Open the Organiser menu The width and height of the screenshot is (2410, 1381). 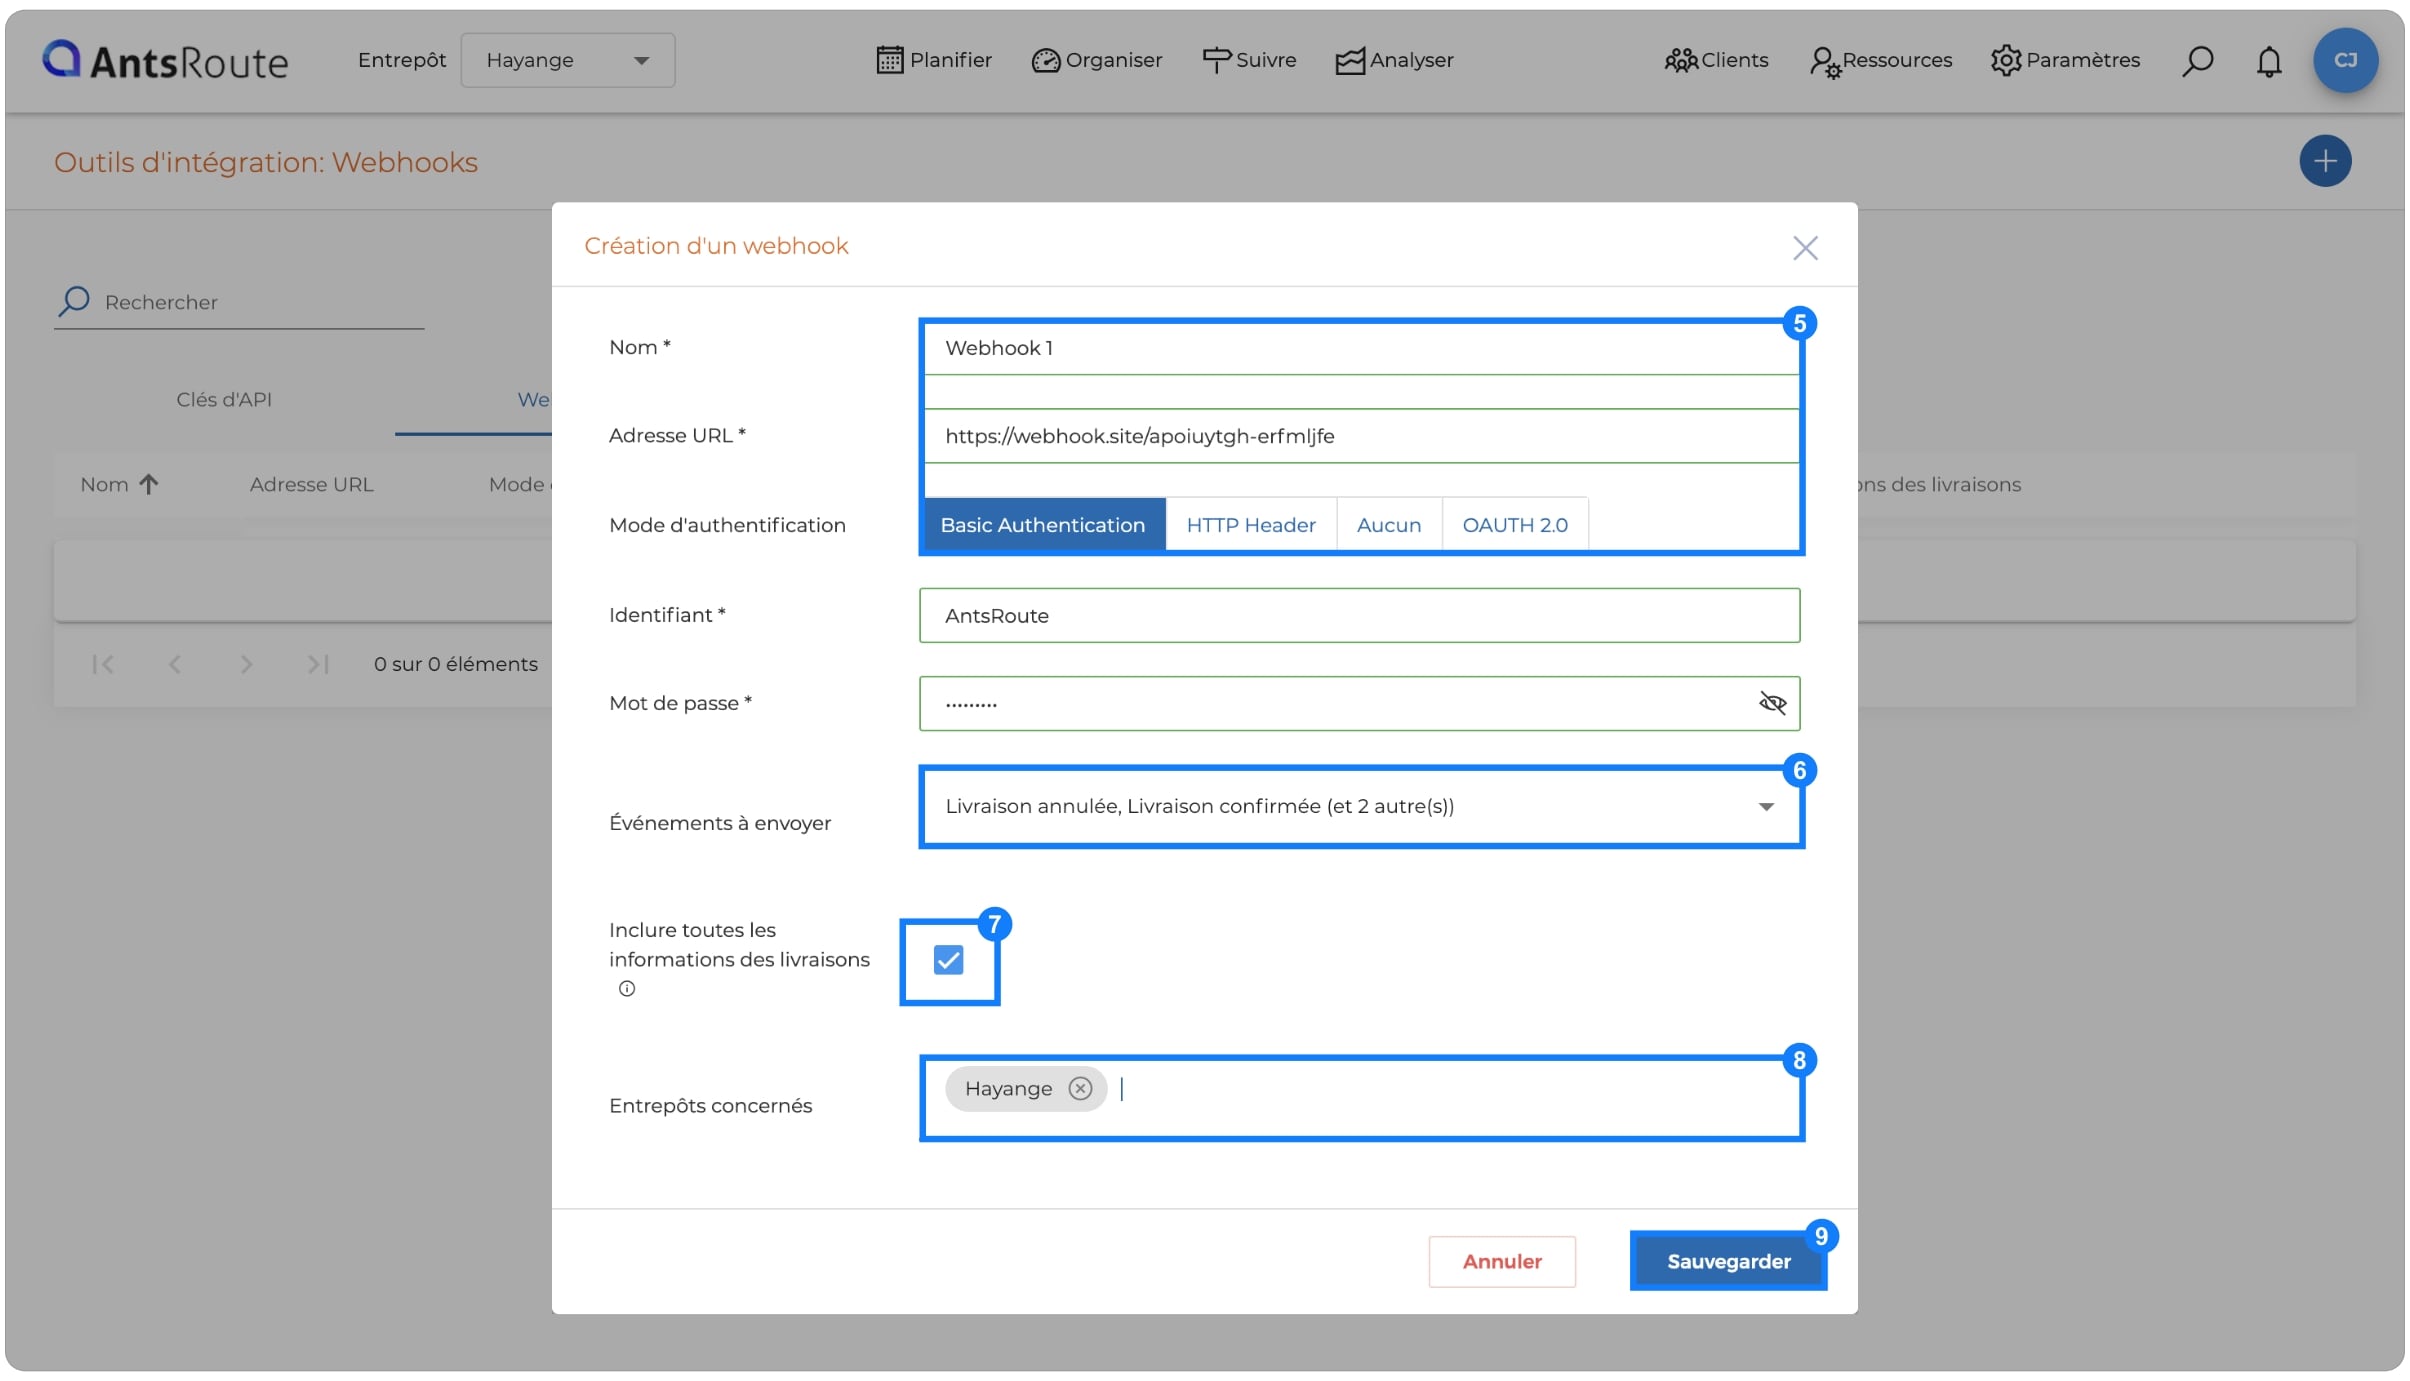pyautogui.click(x=1097, y=60)
